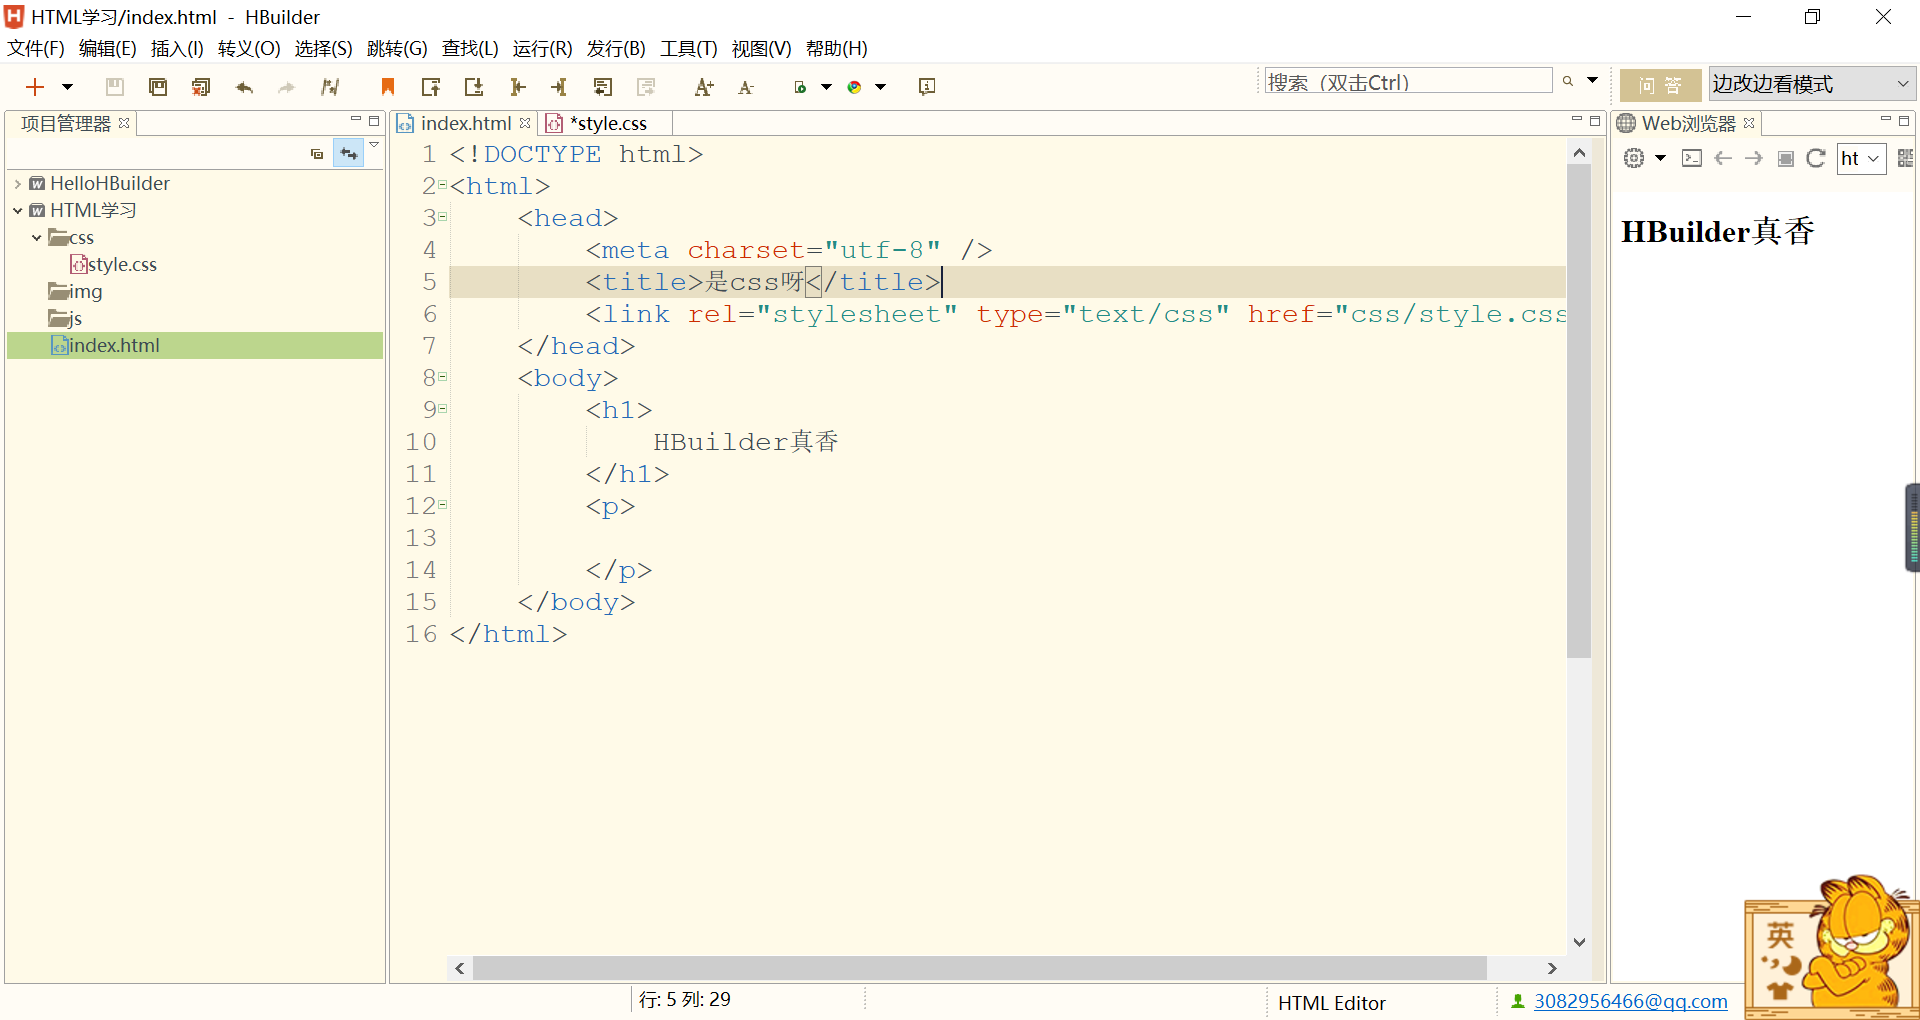Collapse the css folder node
The height and width of the screenshot is (1020, 1920).
coord(37,238)
